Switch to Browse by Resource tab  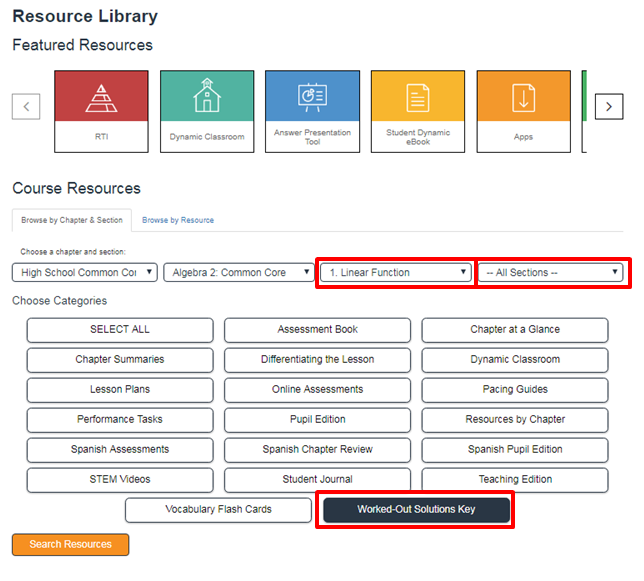(x=178, y=220)
